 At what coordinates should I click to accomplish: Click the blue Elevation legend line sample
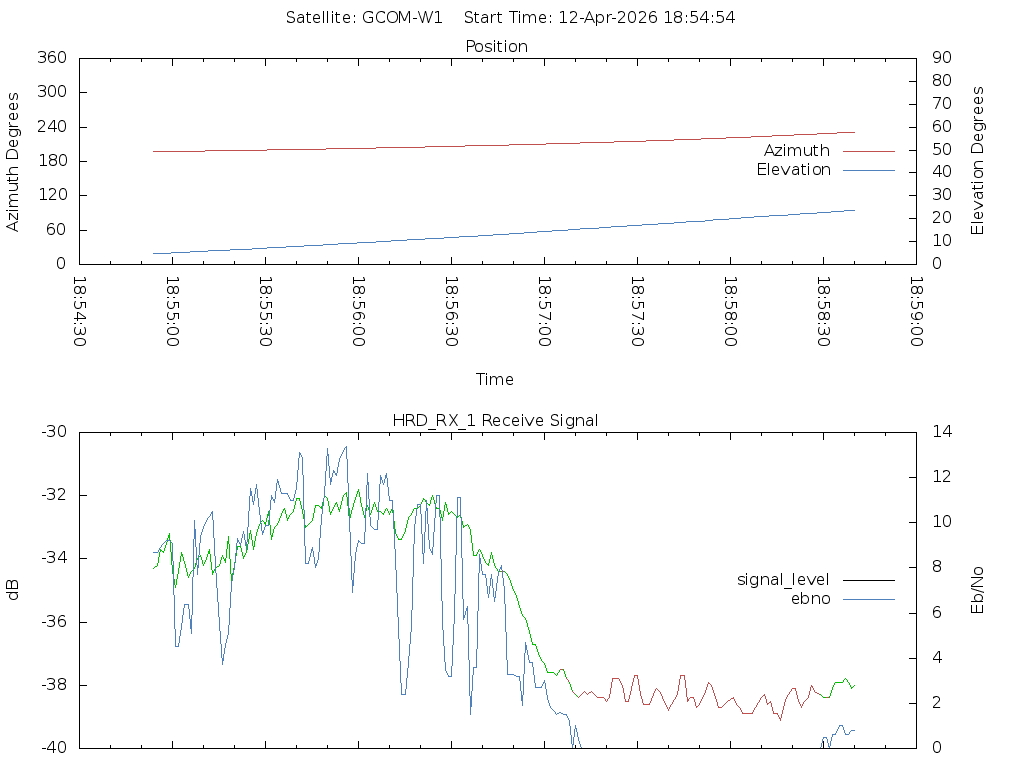[x=868, y=170]
